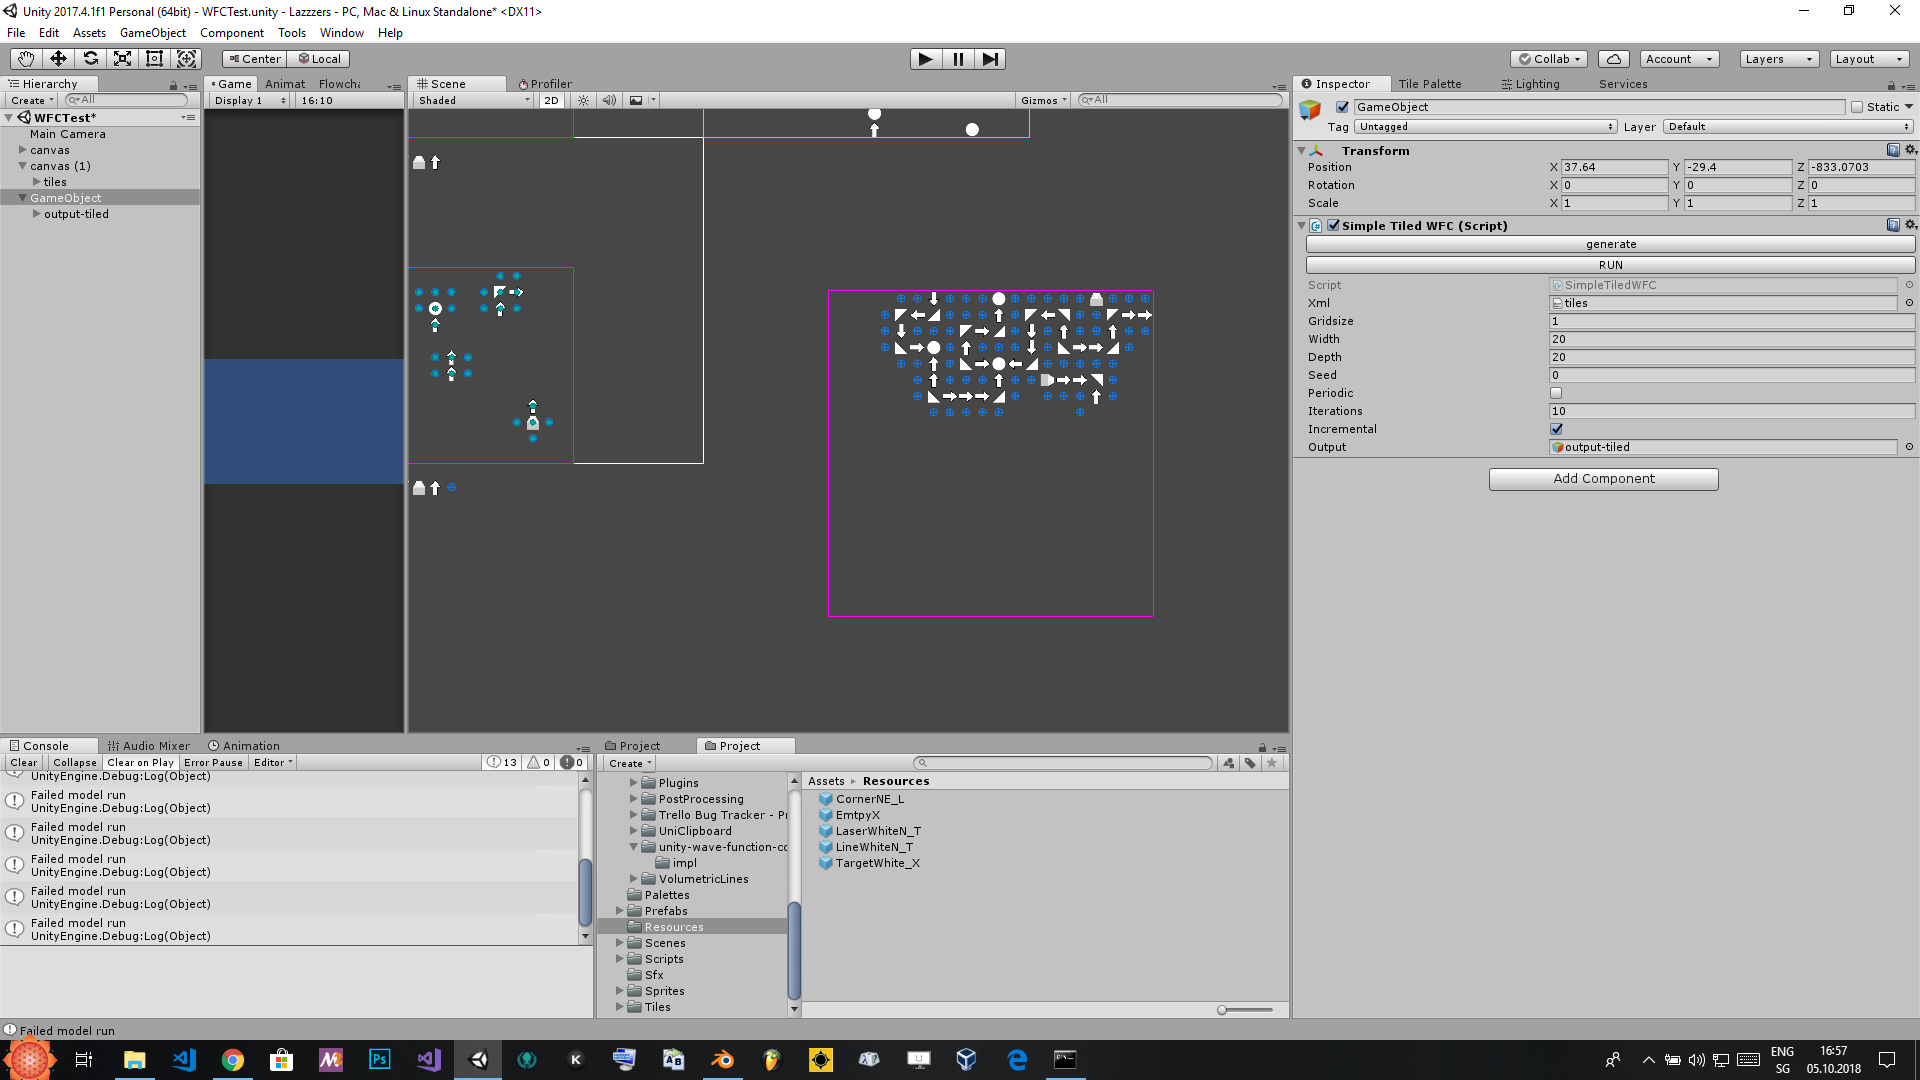Click the Step frame button
1920x1080 pixels.
[x=990, y=59]
